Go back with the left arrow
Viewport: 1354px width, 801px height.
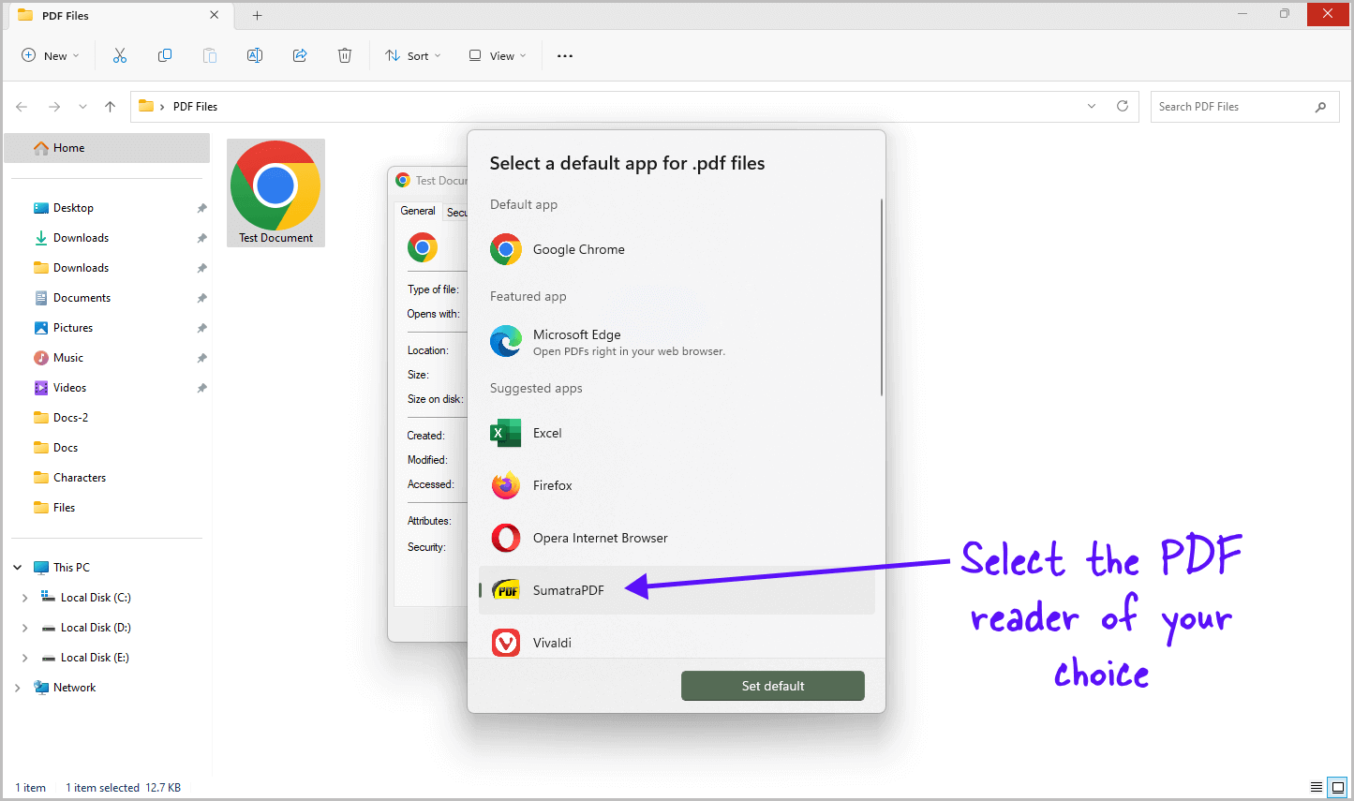point(22,106)
